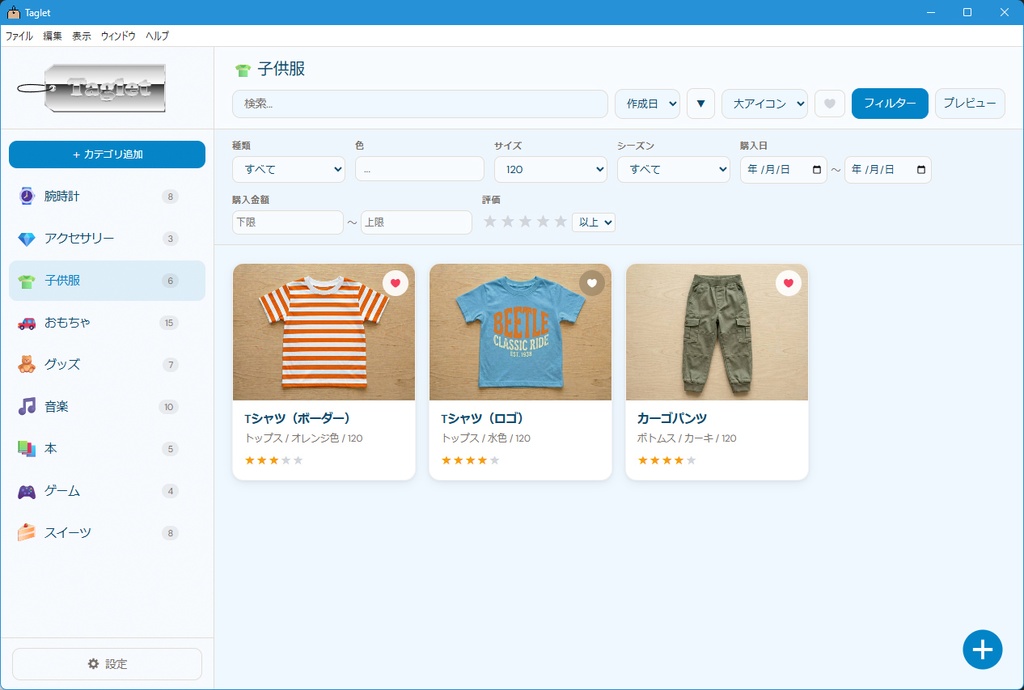Set the 評価 filter to four stars
Viewport: 1024px width, 690px height.
coord(541,222)
